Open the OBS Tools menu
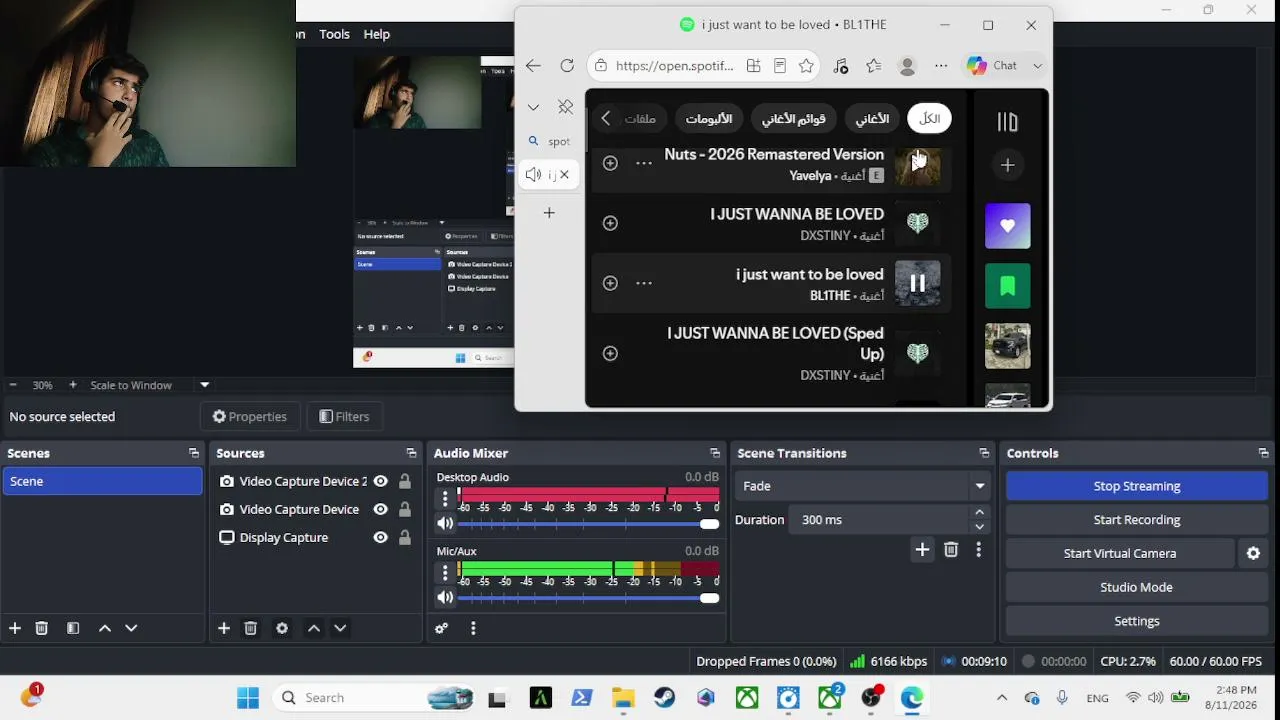1280x720 pixels. click(x=334, y=34)
